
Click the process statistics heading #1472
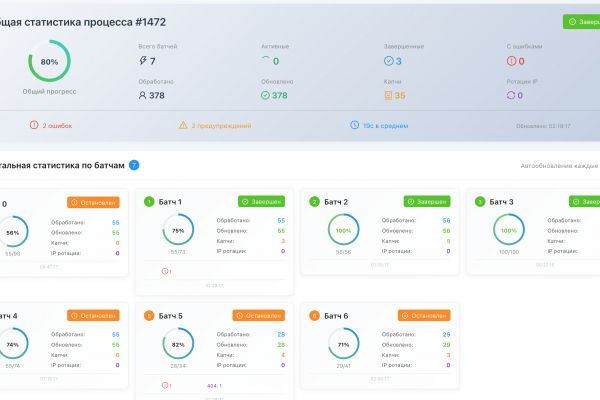pos(83,22)
